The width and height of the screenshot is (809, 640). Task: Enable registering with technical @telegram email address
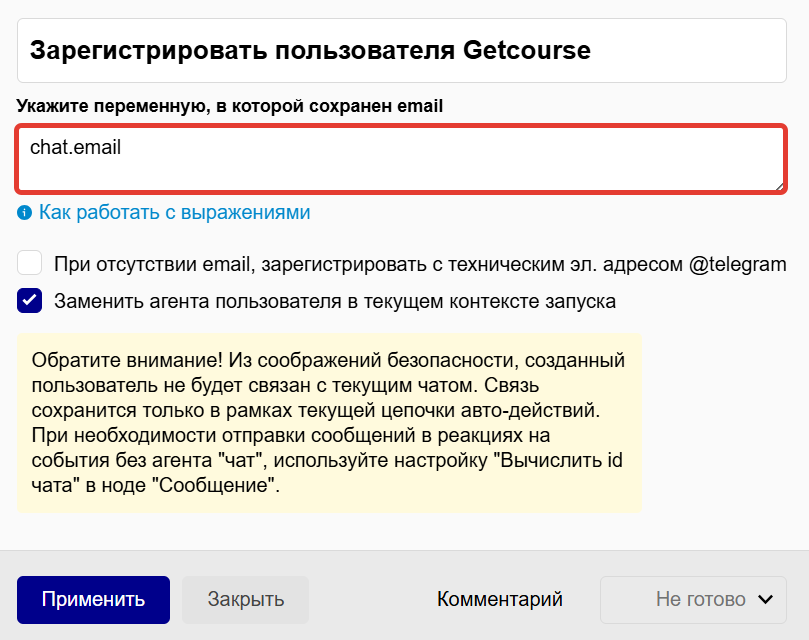click(29, 263)
